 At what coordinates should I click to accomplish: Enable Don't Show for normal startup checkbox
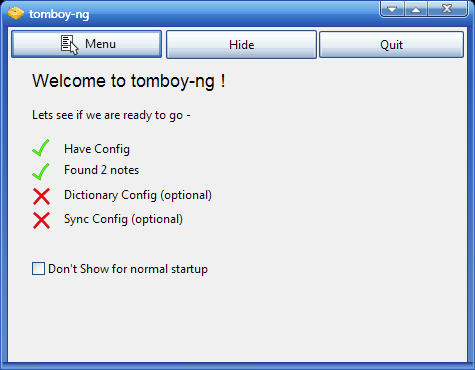click(x=38, y=269)
